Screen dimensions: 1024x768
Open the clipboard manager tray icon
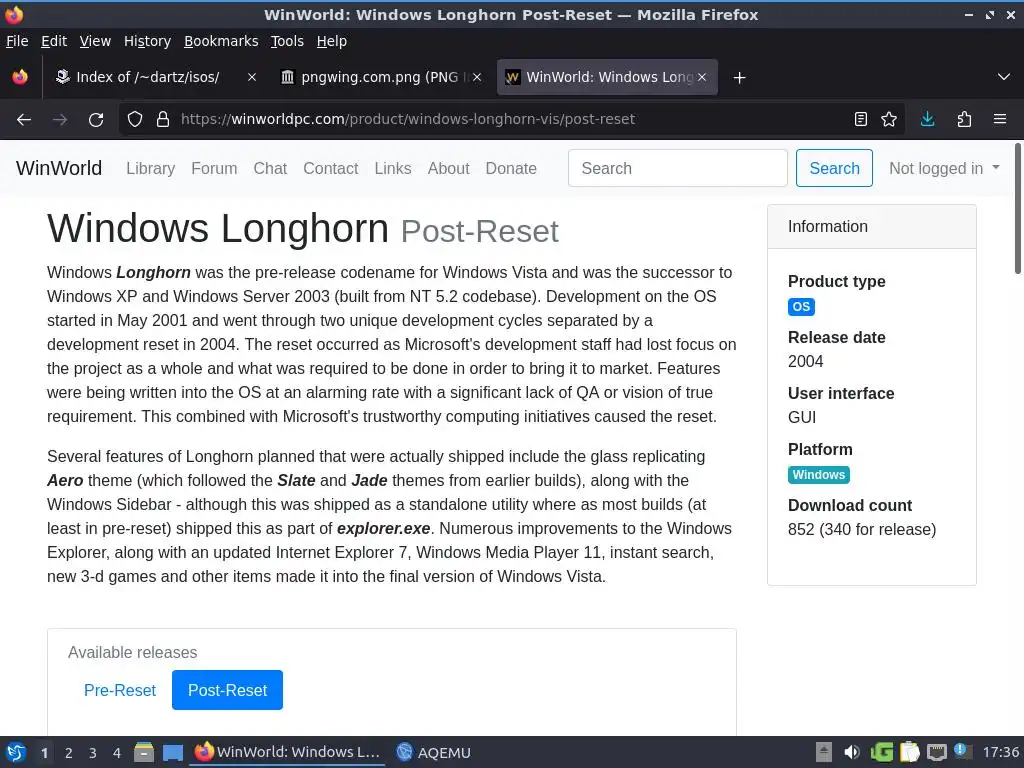[909, 752]
